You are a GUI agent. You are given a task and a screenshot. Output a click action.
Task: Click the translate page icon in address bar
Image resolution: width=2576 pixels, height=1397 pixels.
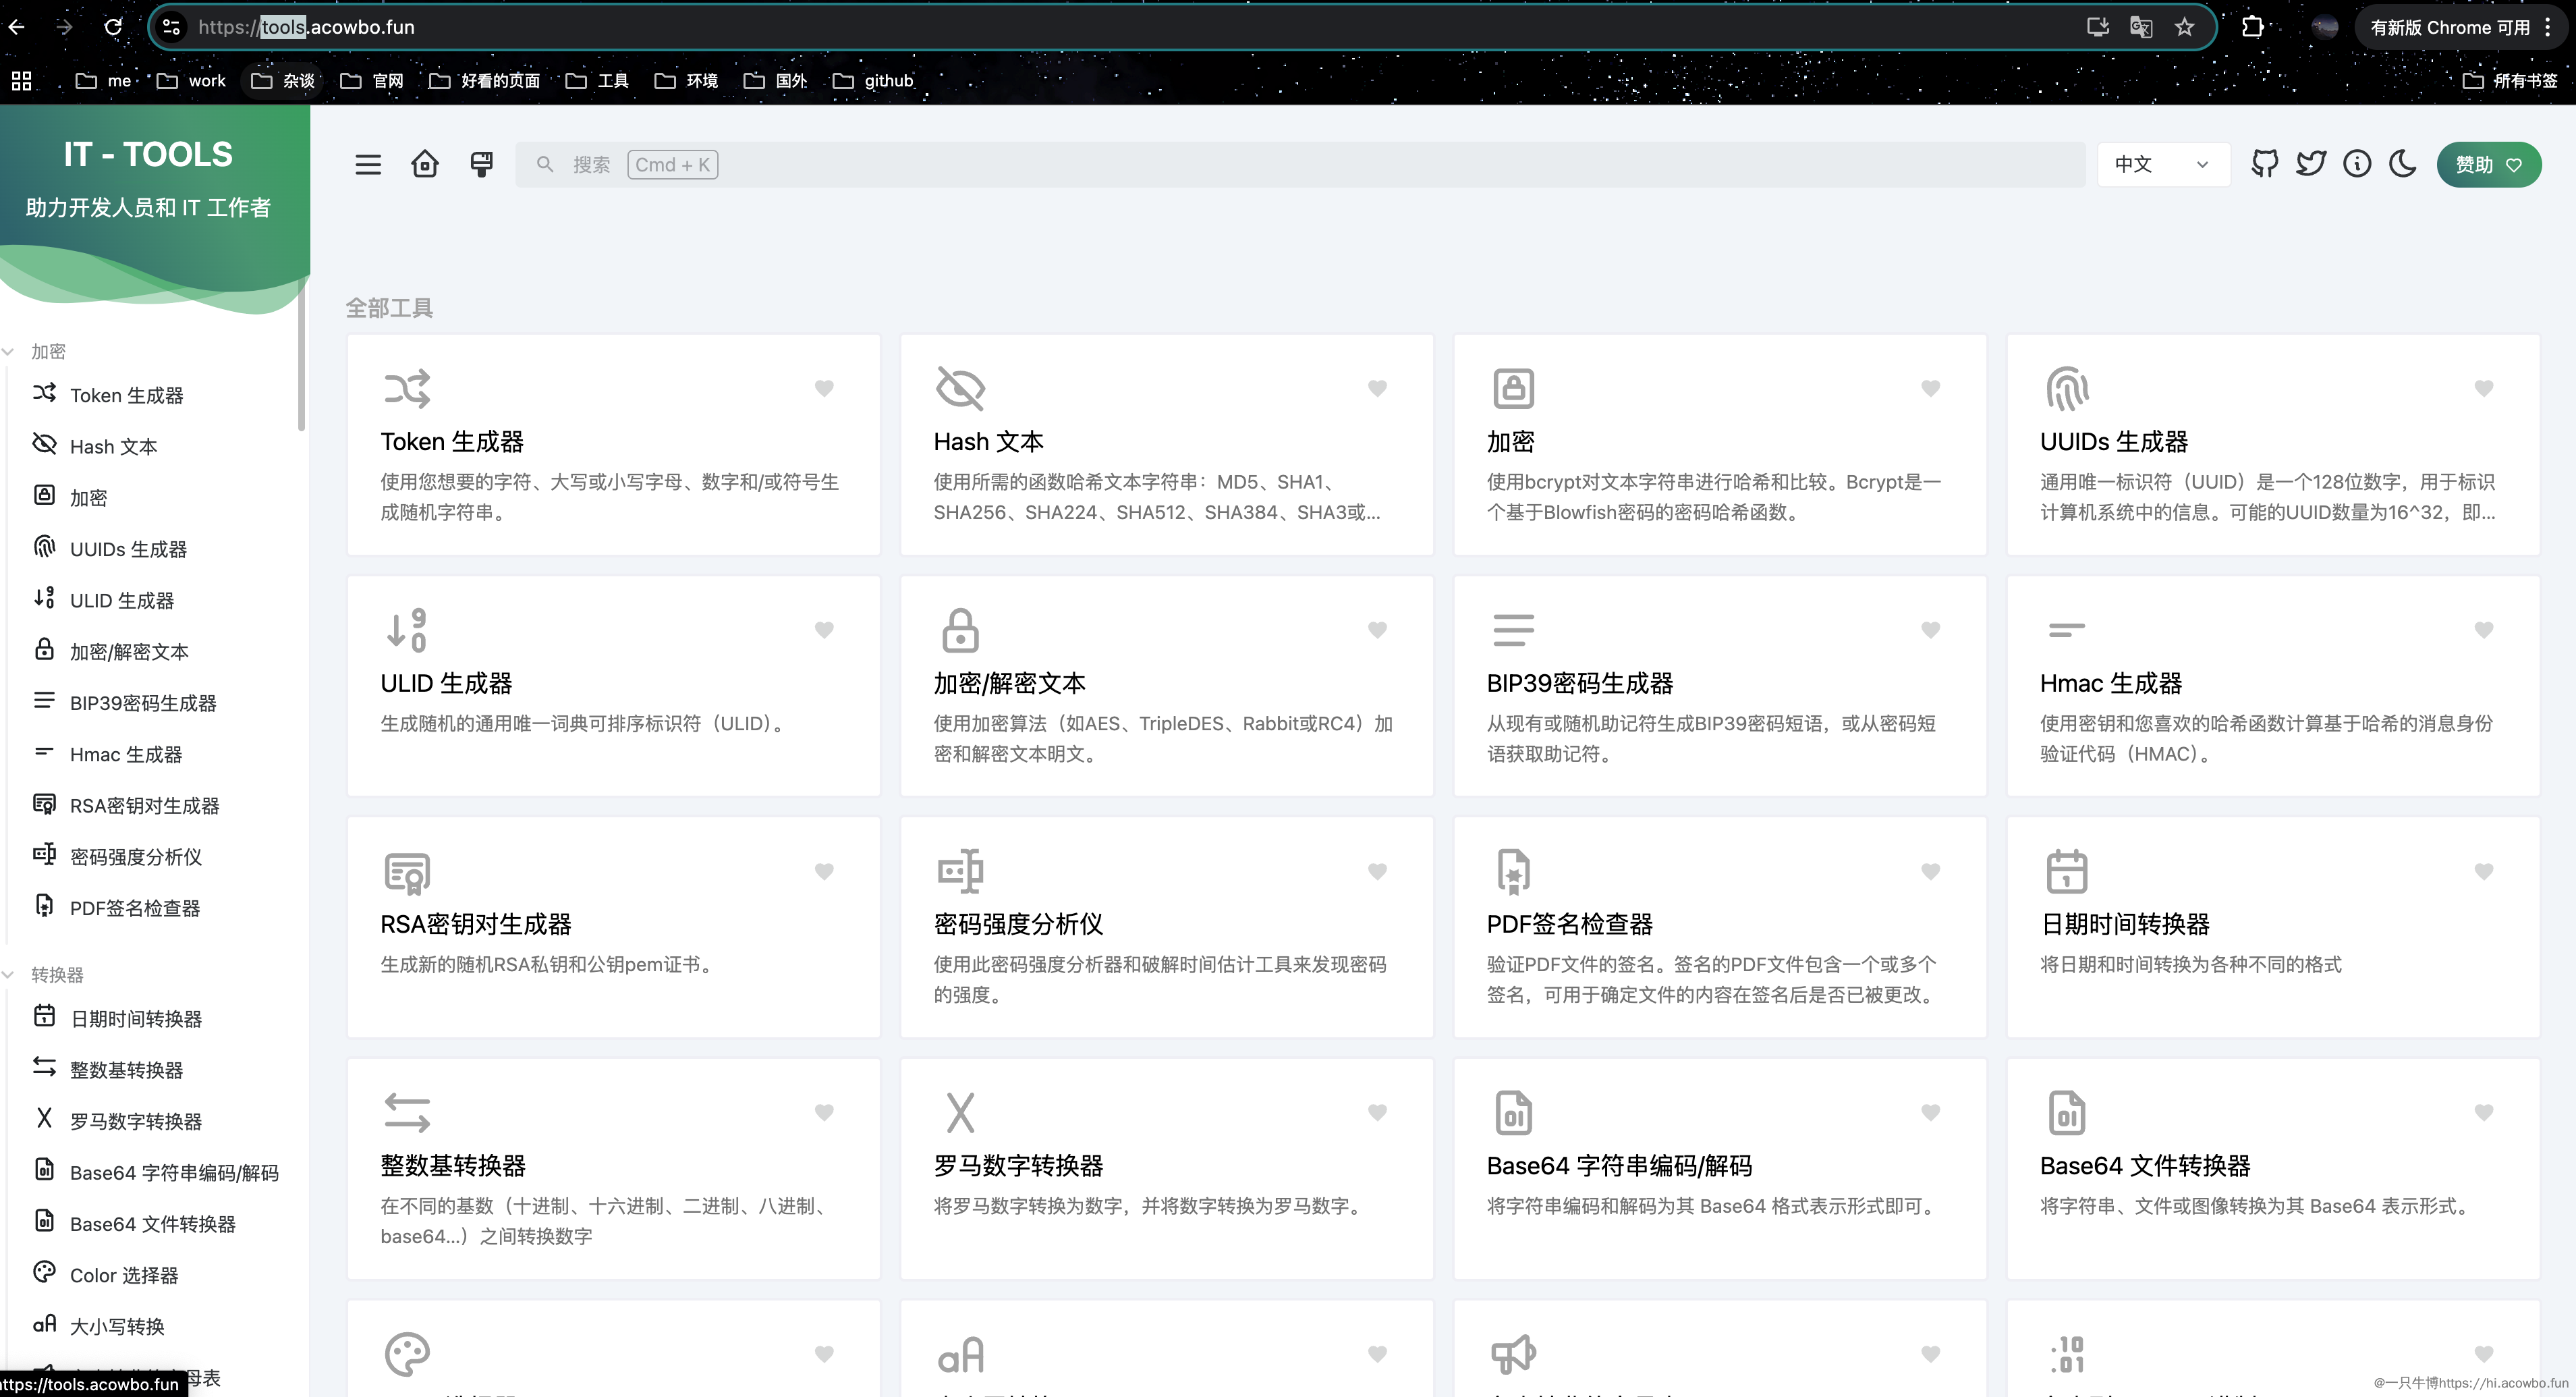pyautogui.click(x=2141, y=27)
